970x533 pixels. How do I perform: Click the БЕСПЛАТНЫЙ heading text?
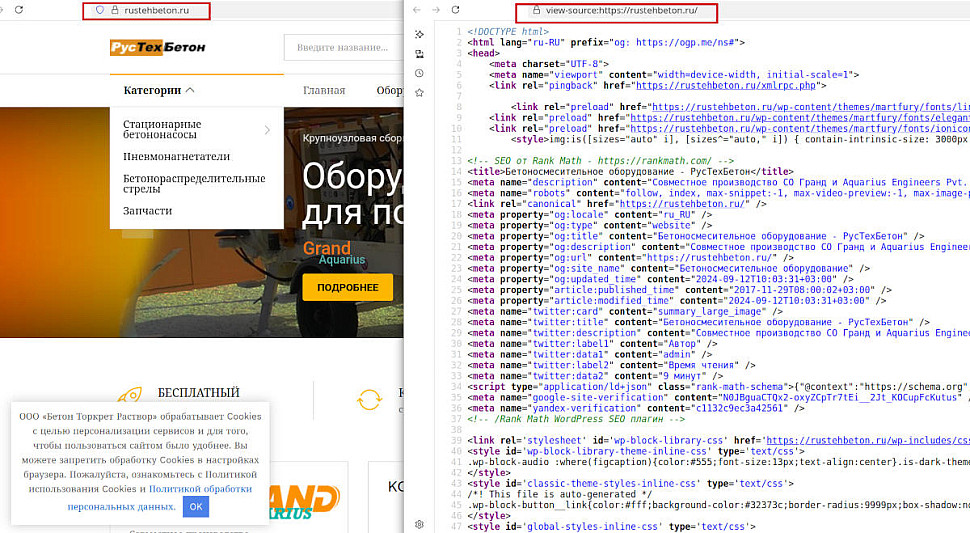pyautogui.click(x=199, y=393)
